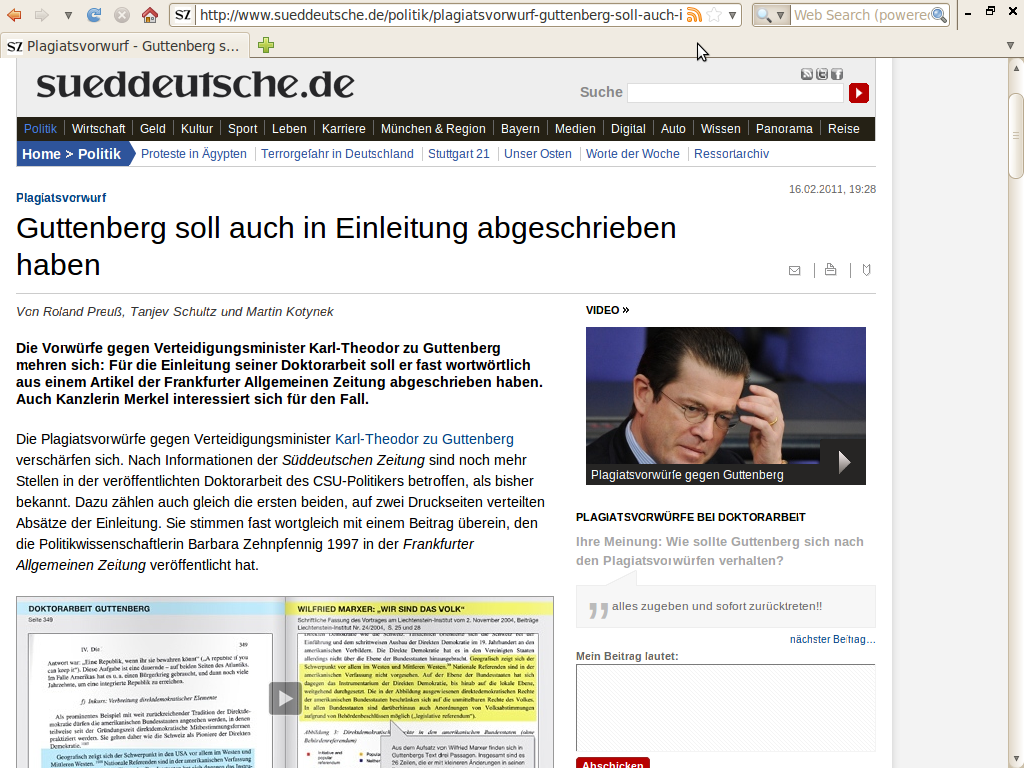Open the Stuttgart 21 link
Image resolution: width=1024 pixels, height=768 pixels.
[x=458, y=154]
